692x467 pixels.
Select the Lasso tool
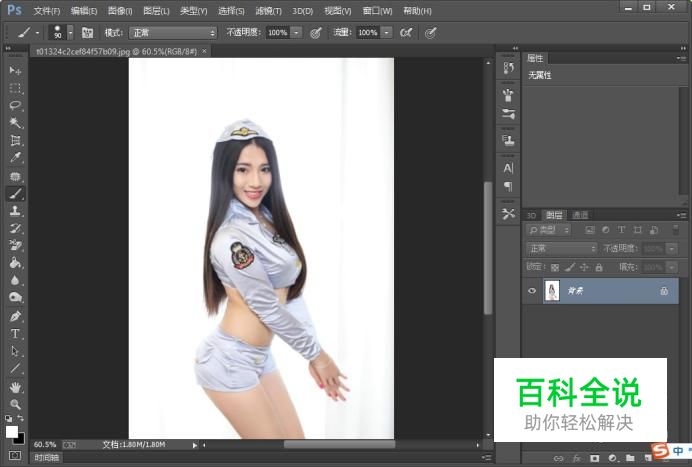(x=15, y=105)
